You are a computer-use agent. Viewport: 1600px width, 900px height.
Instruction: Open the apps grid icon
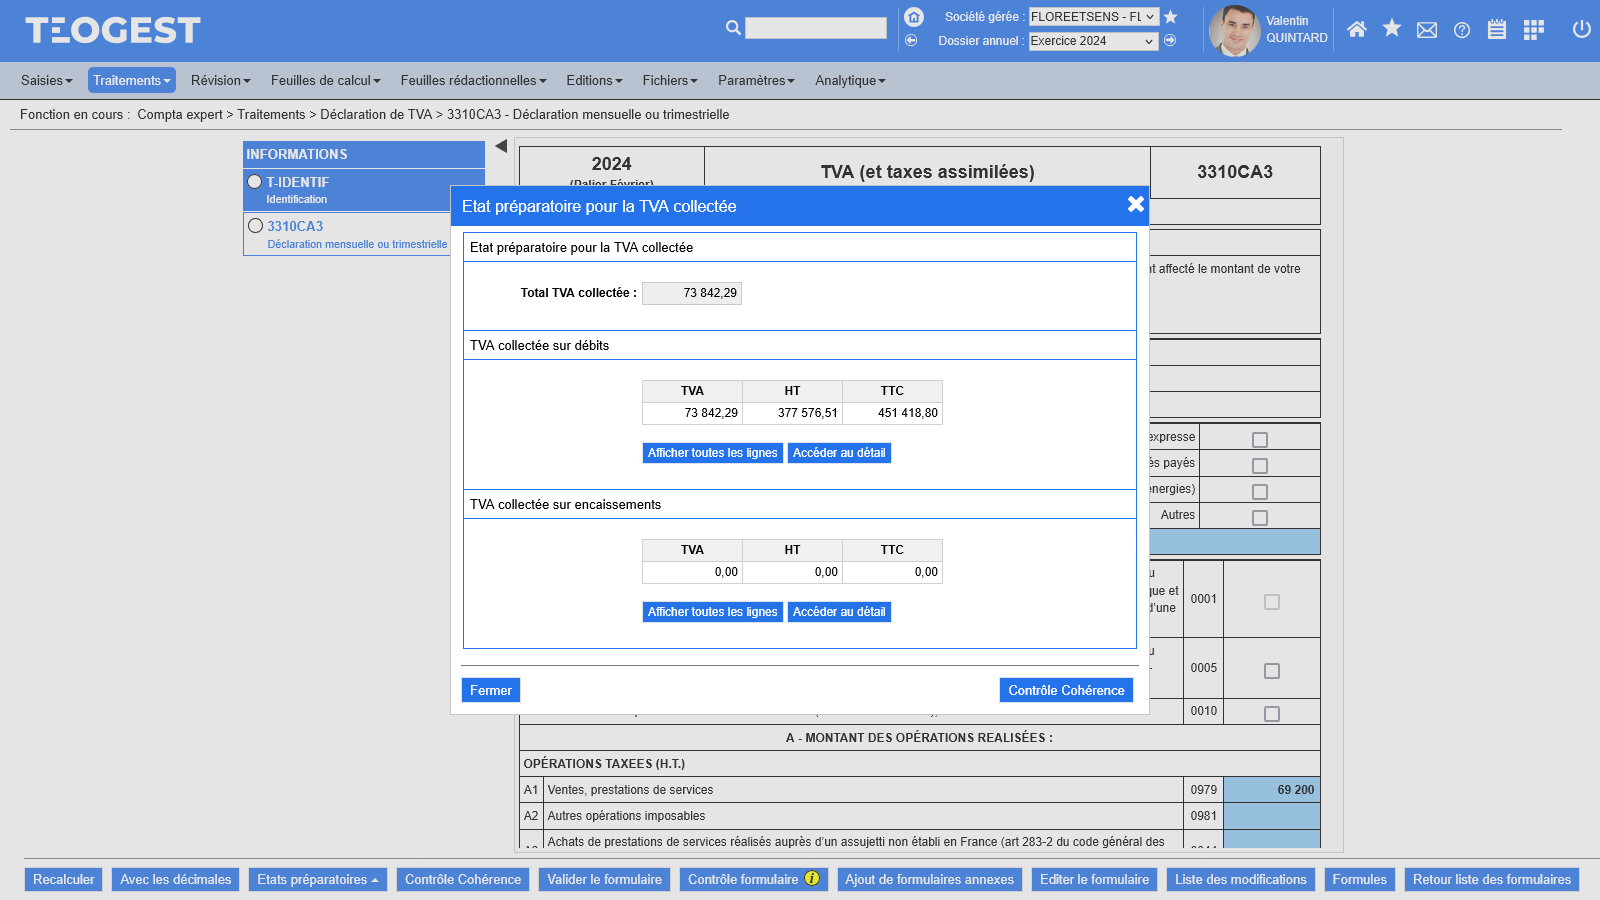[x=1533, y=30]
